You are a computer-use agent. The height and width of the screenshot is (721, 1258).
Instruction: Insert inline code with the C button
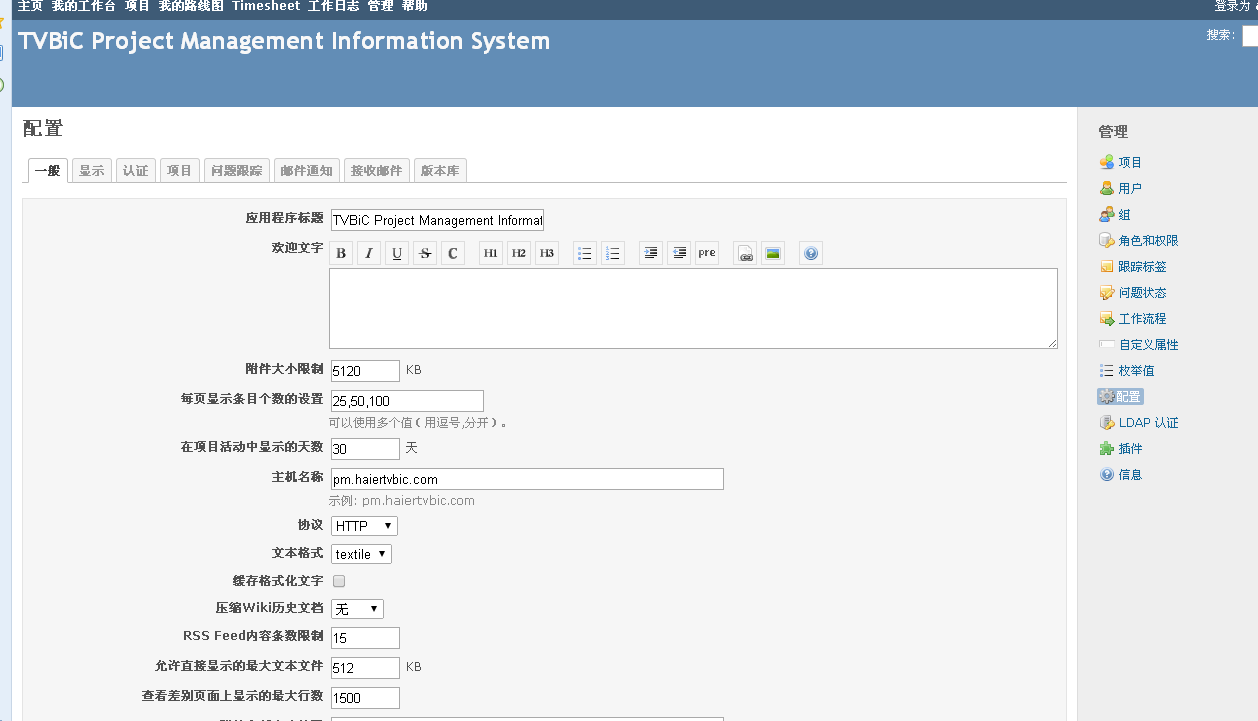coord(453,253)
